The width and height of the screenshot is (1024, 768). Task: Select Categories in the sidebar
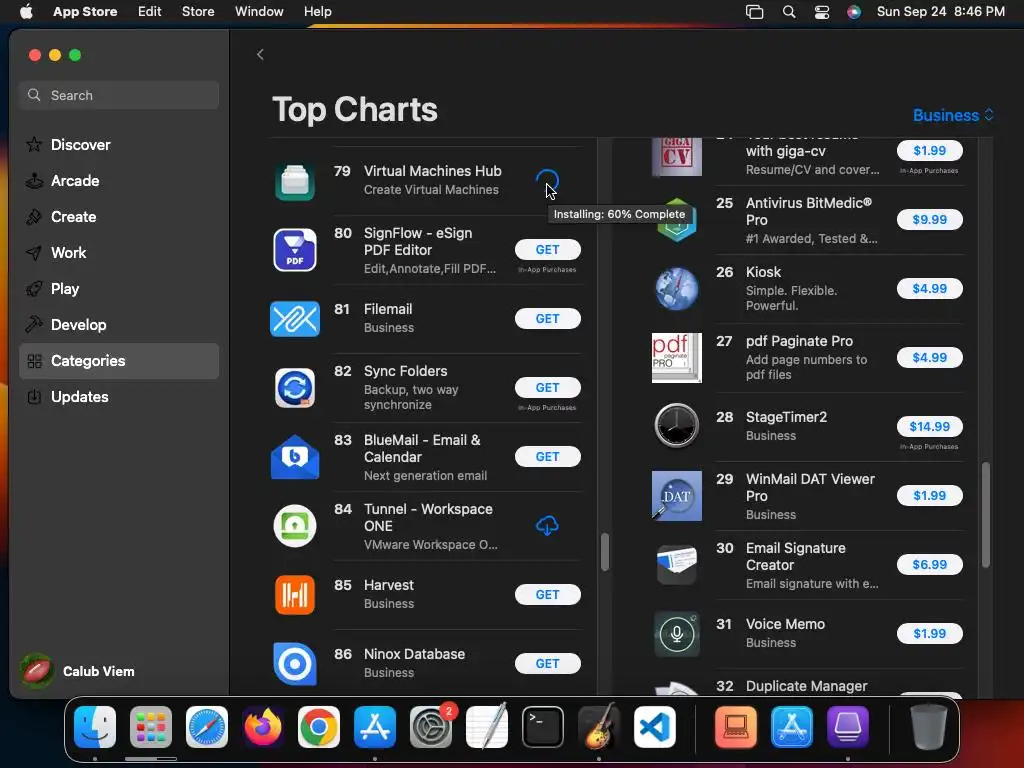click(119, 361)
